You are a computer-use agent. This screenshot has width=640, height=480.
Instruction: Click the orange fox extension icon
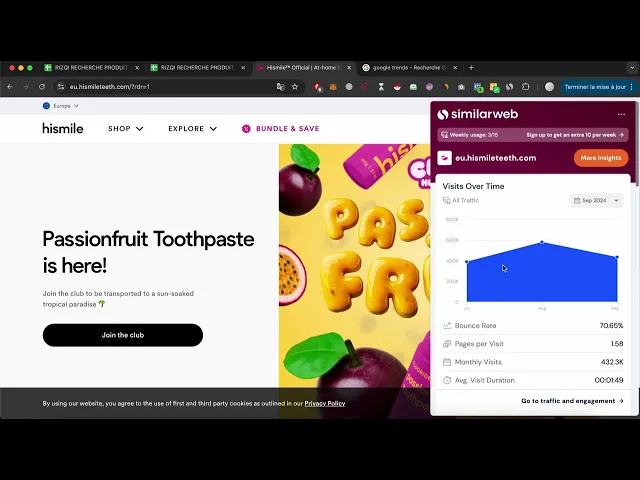click(333, 87)
